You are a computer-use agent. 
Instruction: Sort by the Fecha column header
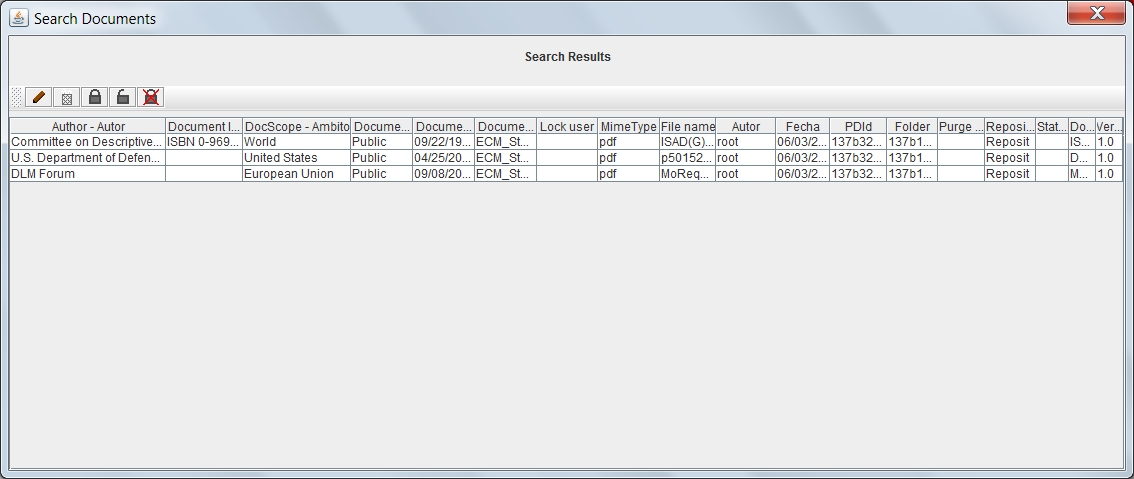tap(803, 127)
